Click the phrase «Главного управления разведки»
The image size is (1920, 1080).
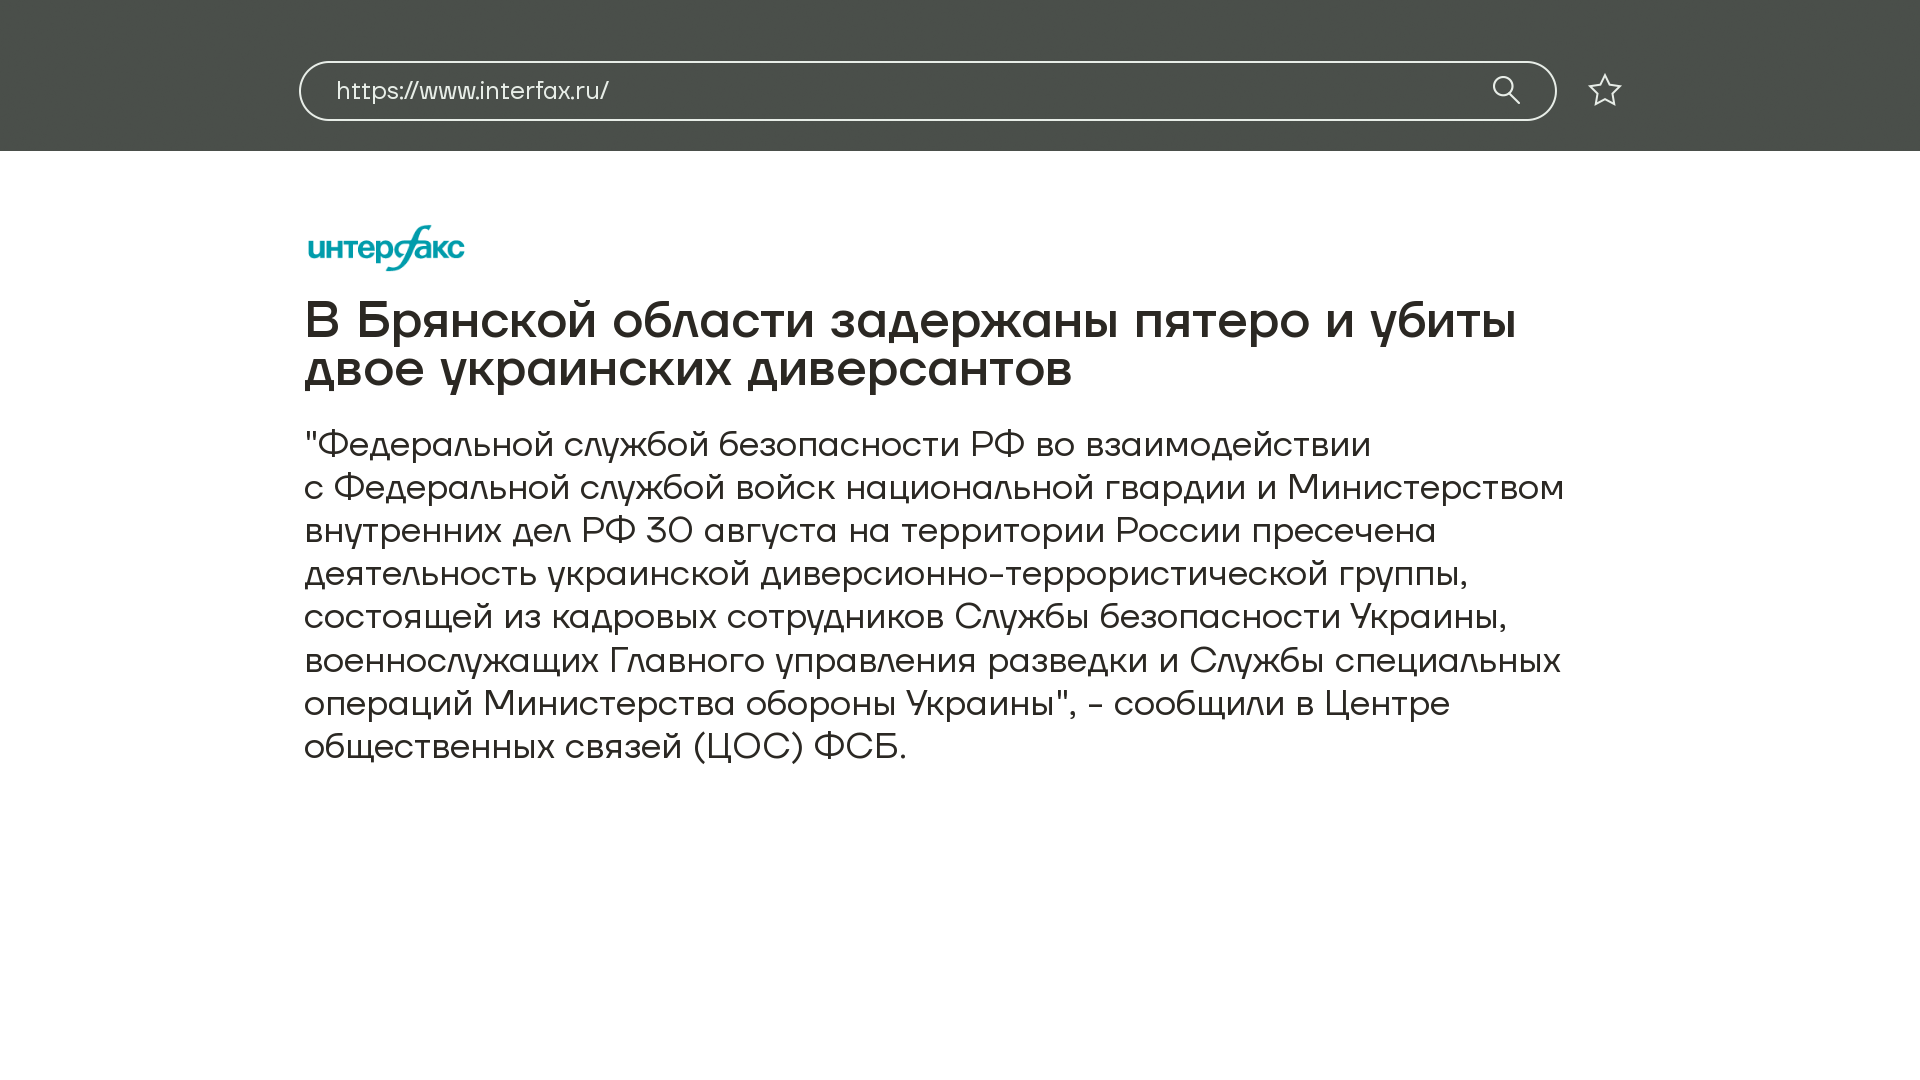(x=878, y=661)
